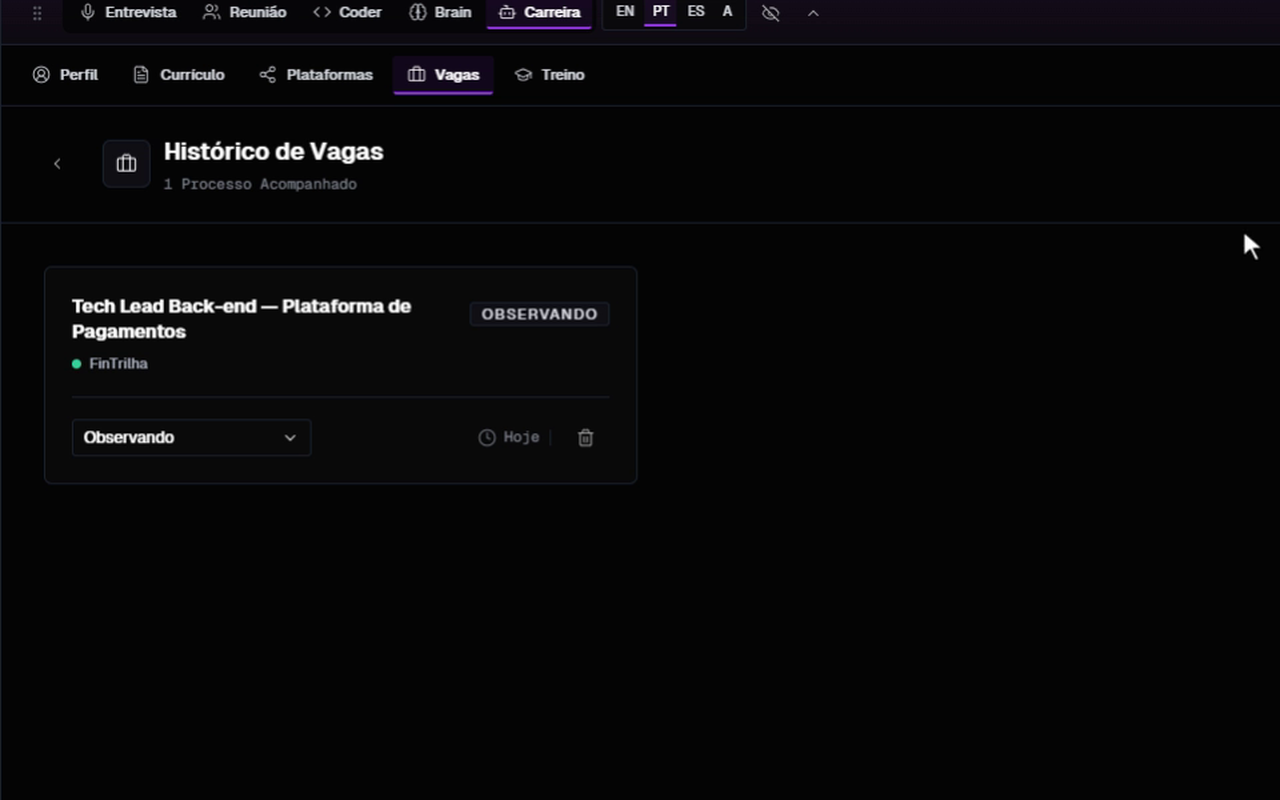Switch language to ES
Viewport: 1280px width, 800px height.
[x=696, y=12]
